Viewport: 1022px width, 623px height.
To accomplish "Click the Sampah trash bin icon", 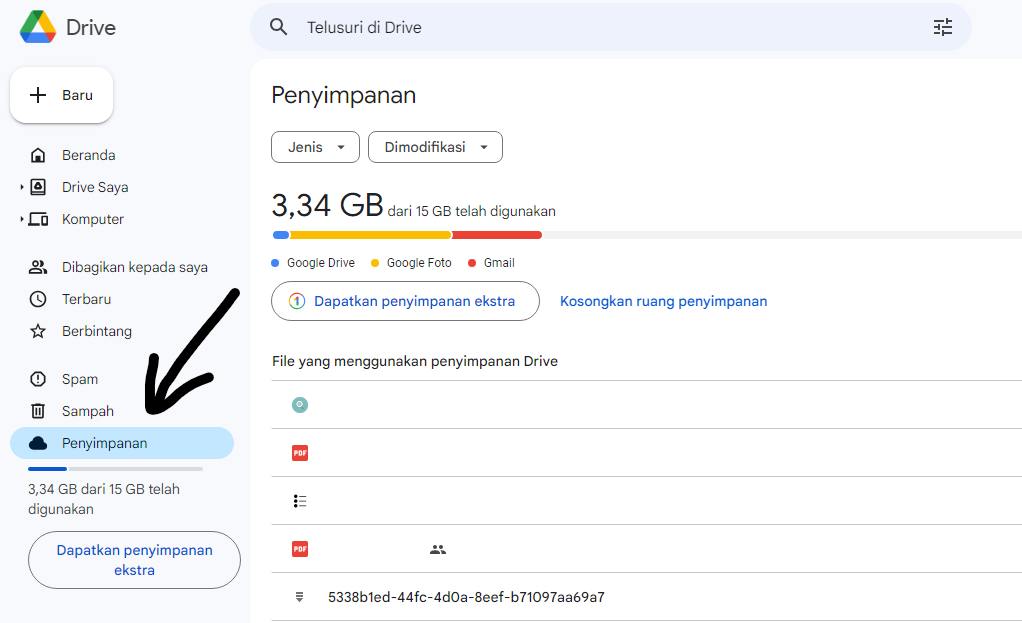I will [38, 411].
